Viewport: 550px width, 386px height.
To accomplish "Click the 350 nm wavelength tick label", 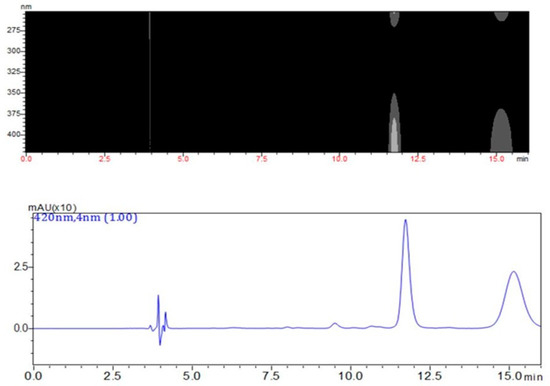I will click(13, 93).
